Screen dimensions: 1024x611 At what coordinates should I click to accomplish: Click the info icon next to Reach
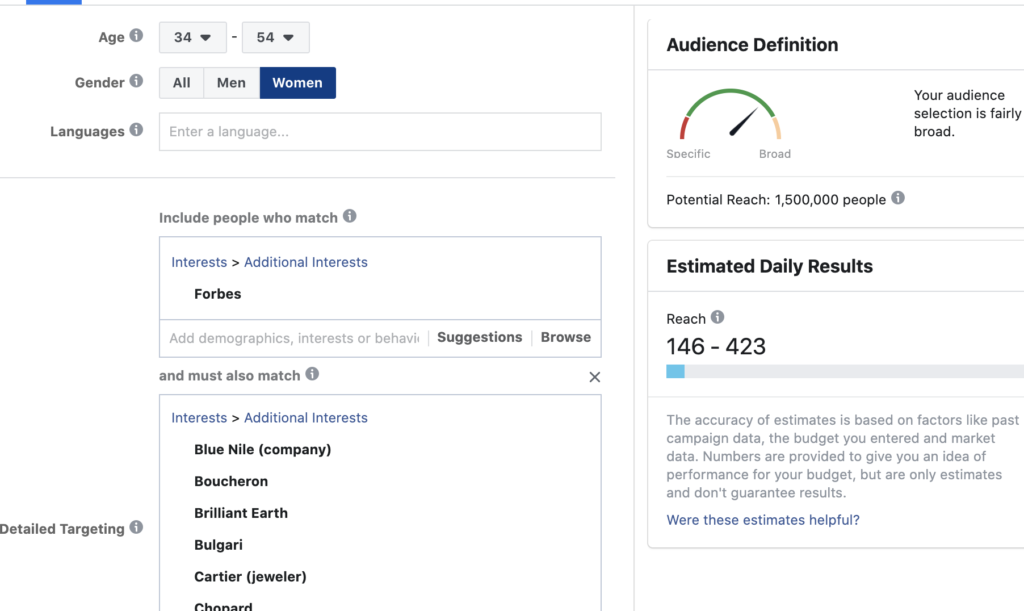717,317
